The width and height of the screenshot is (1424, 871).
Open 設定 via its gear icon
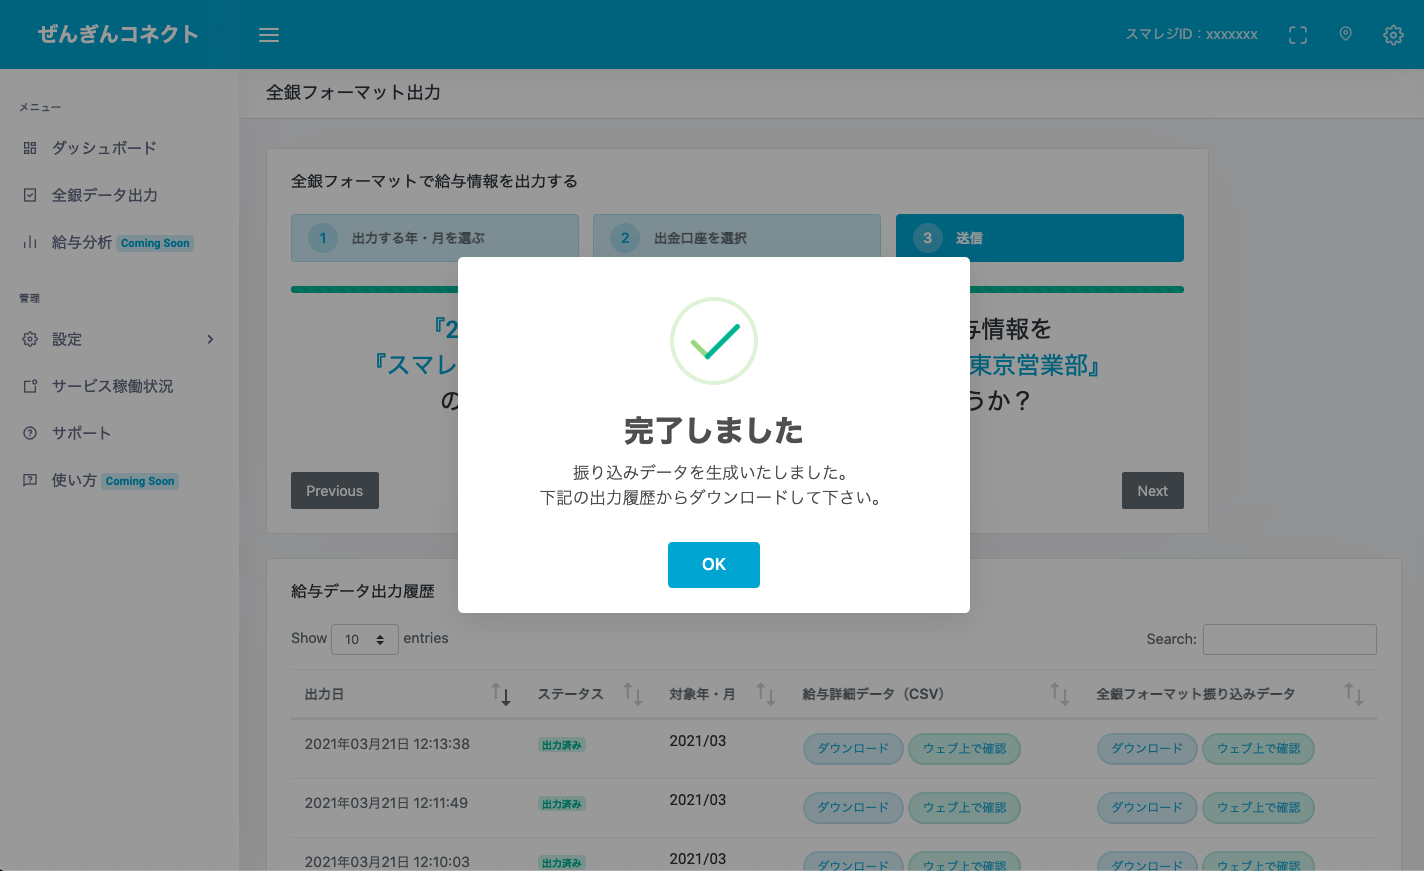30,339
